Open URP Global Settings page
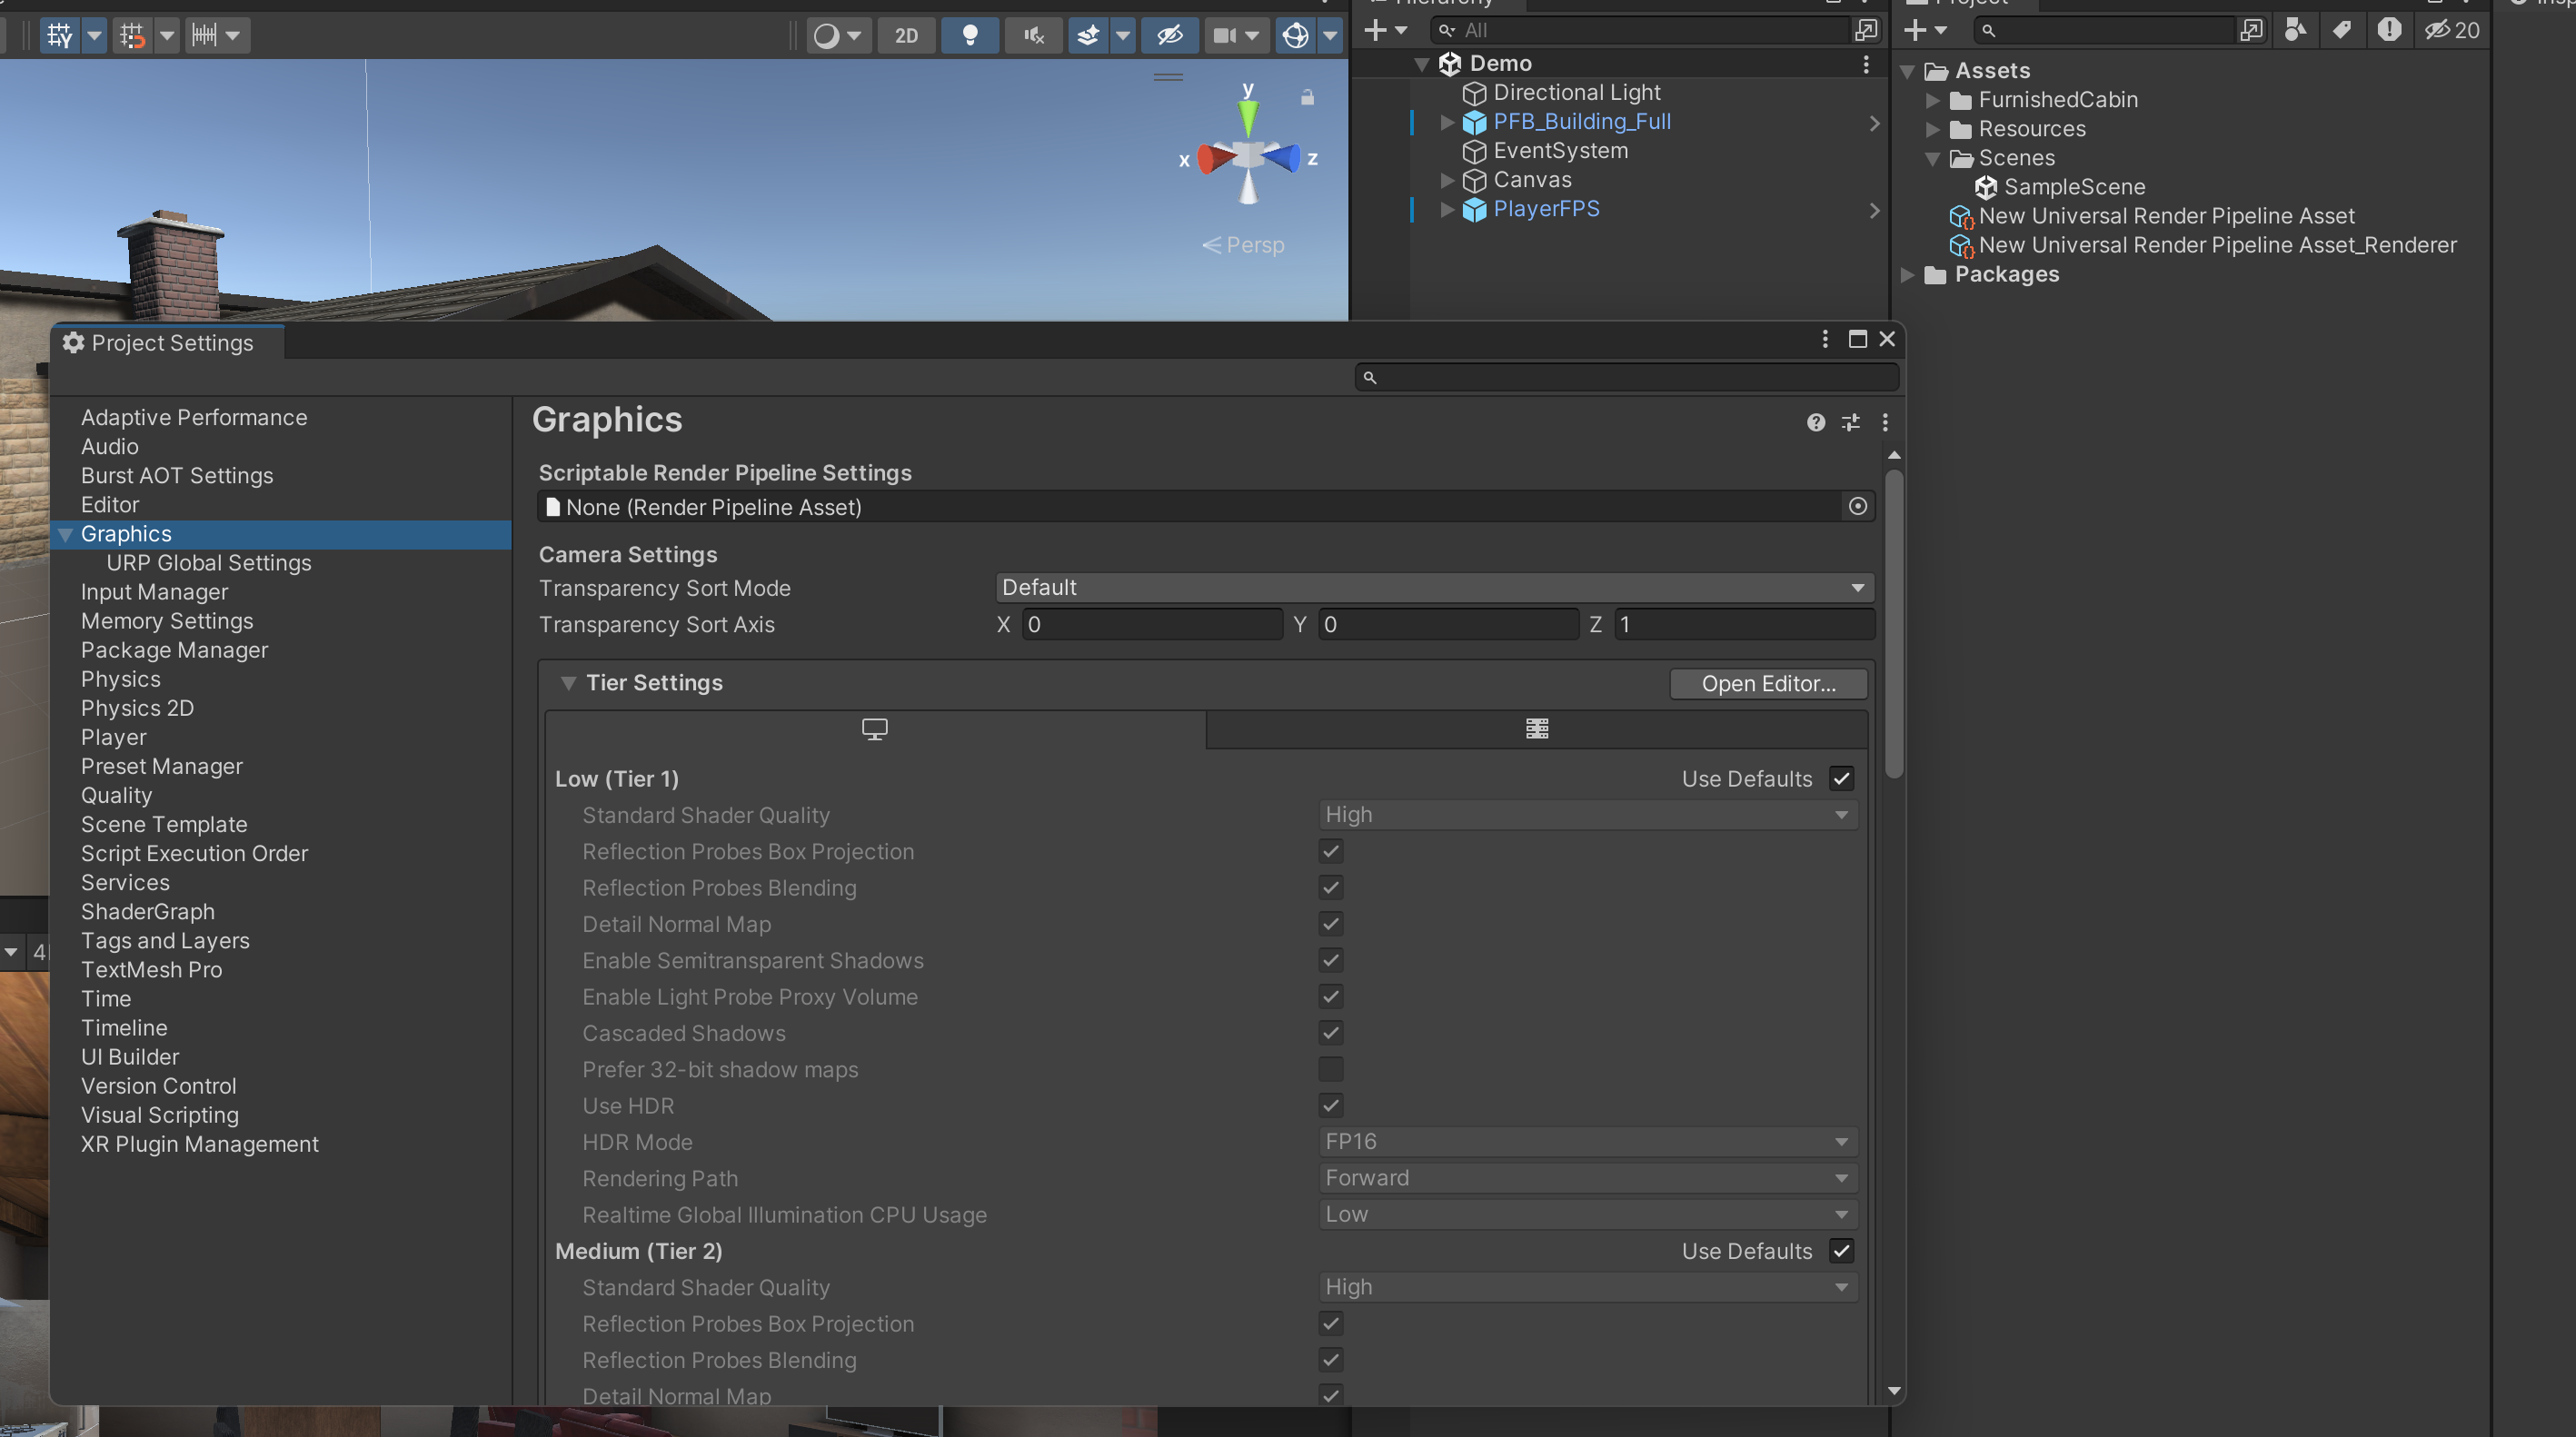 (x=209, y=563)
